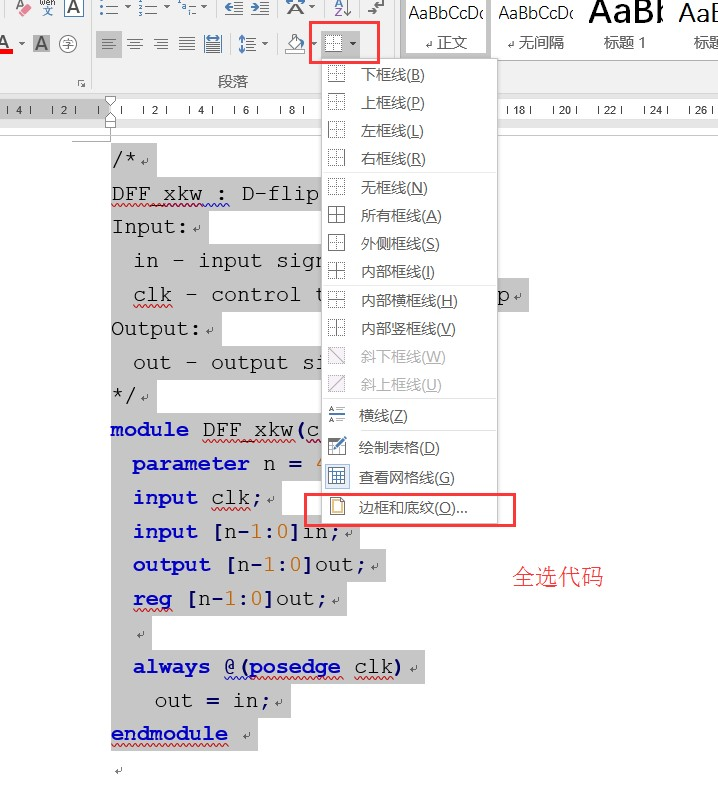Click the character border A icon
This screenshot has width=718, height=811.
click(74, 7)
